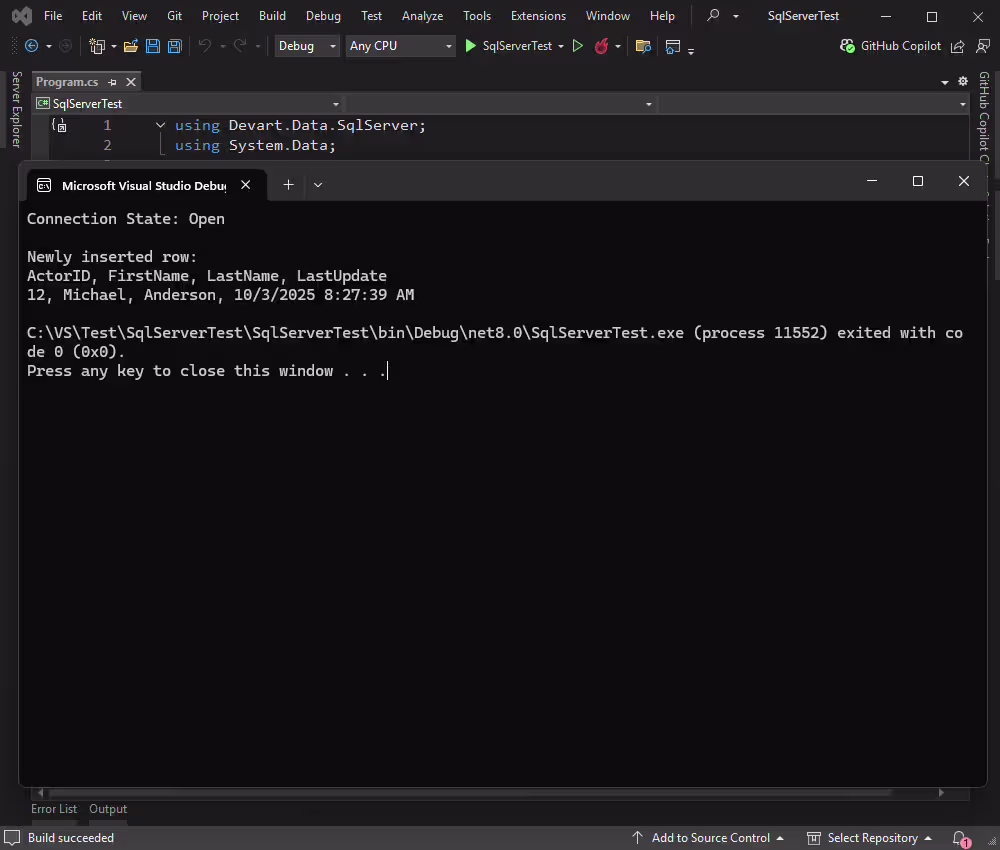Start debugging SqlServerTest with green play button
The width and height of the screenshot is (1000, 850).
pos(470,46)
